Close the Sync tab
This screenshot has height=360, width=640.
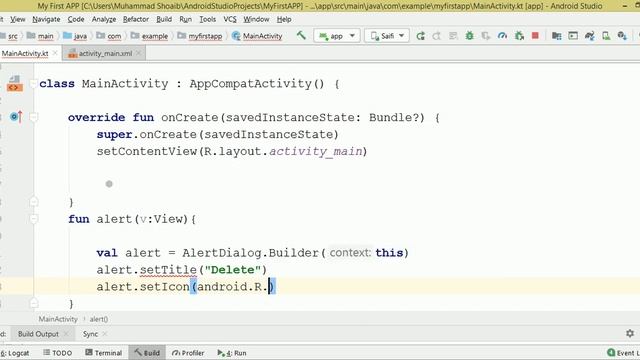(105, 334)
